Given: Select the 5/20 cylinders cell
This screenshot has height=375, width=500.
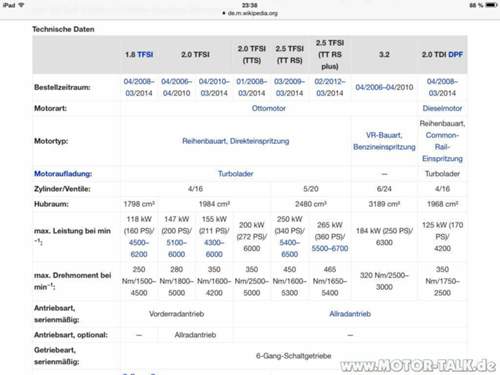Looking at the screenshot, I should [311, 189].
